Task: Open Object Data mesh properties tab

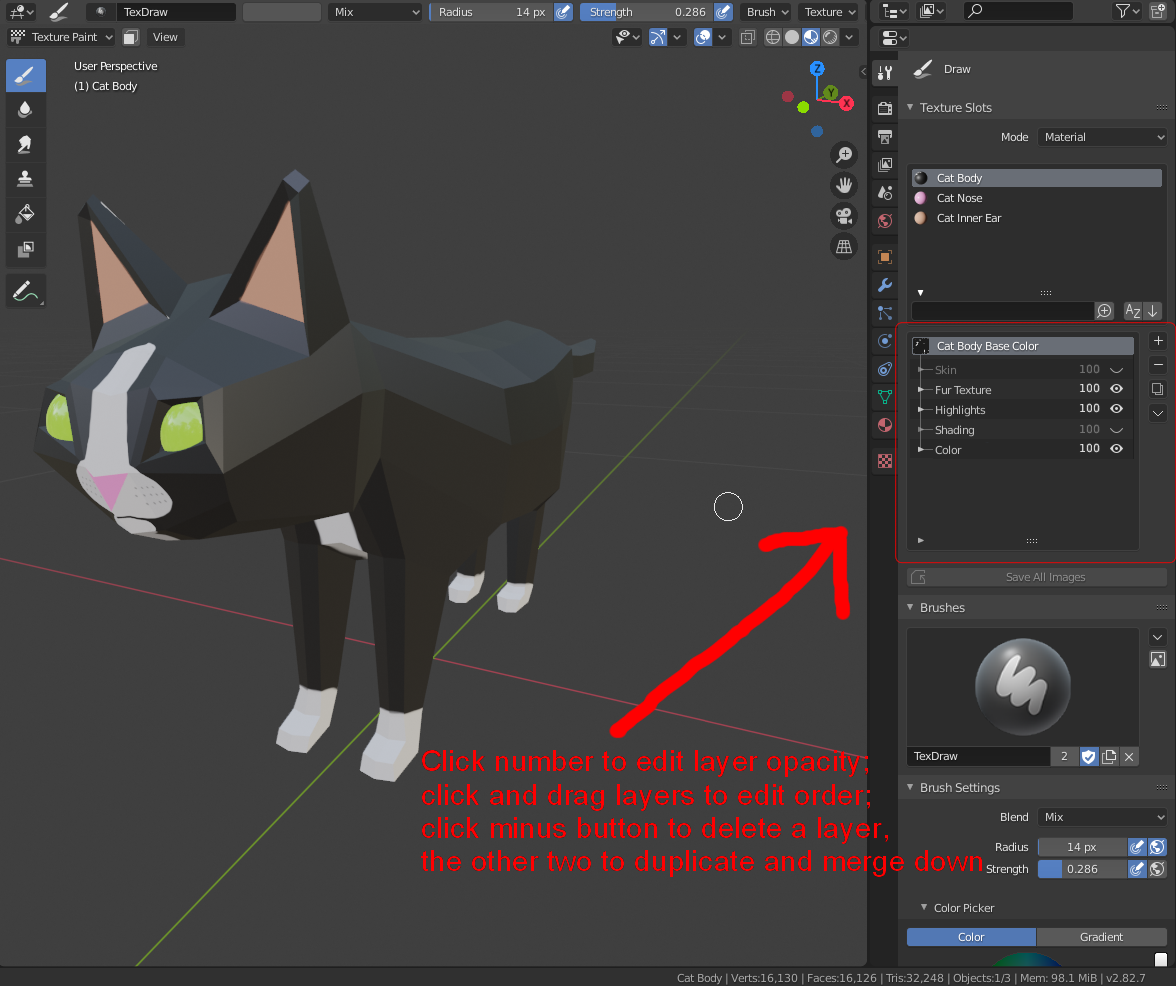Action: click(885, 397)
